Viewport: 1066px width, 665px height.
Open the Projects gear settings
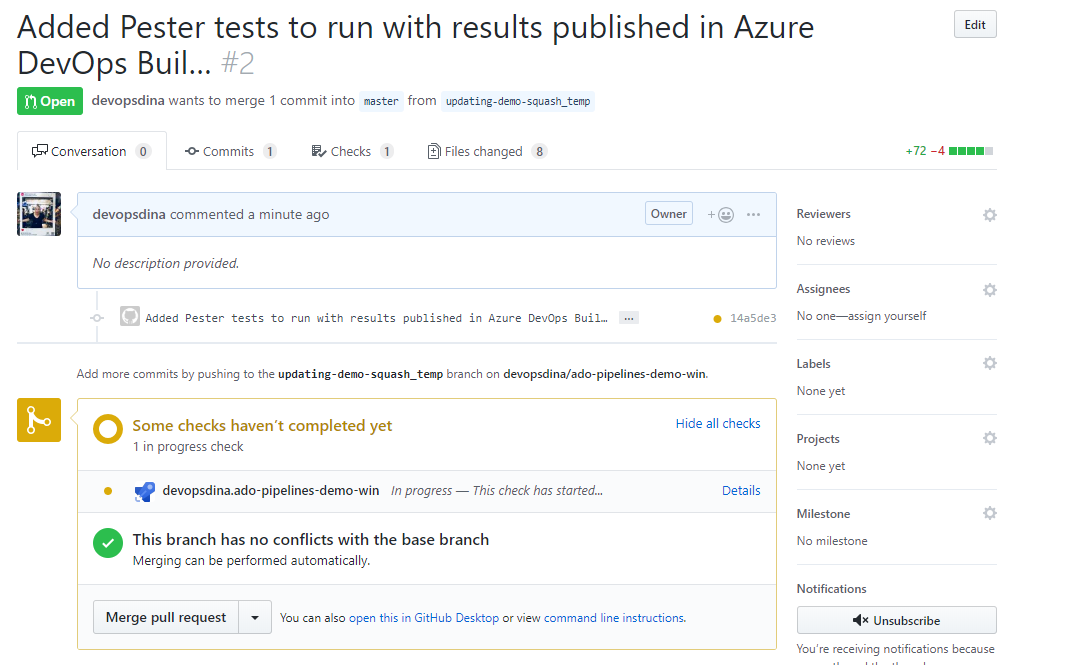pyautogui.click(x=989, y=438)
